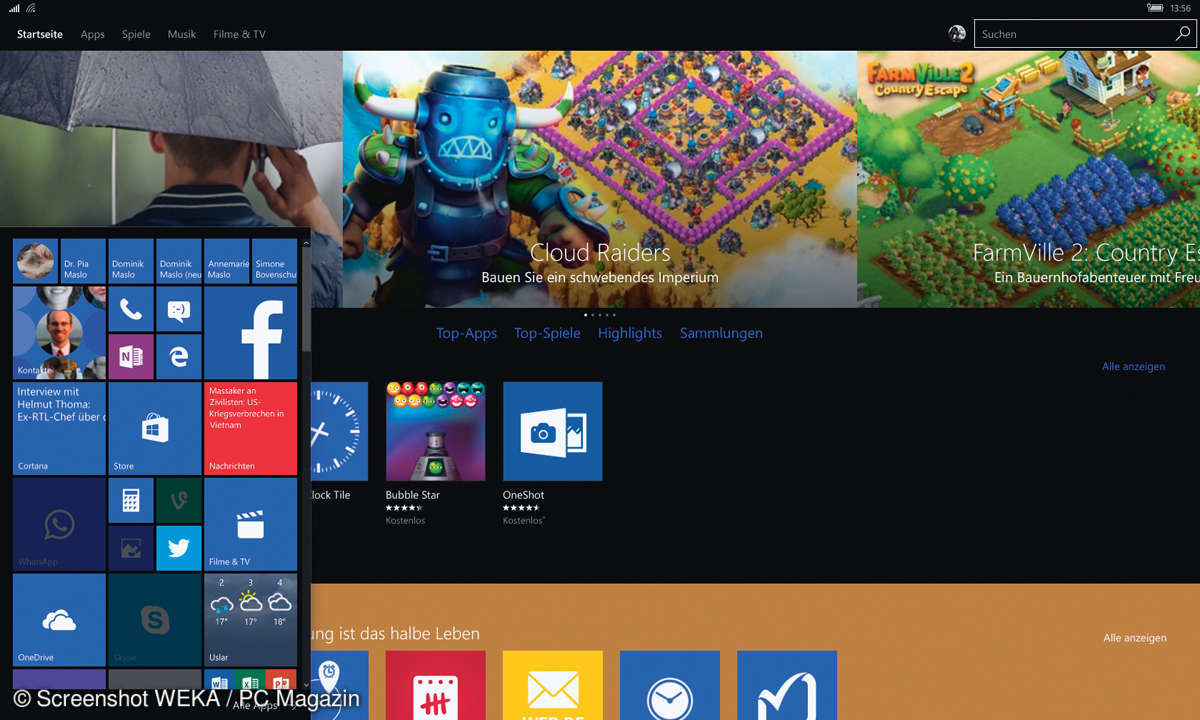Click the Wi-Fi signal icon
The height and width of the screenshot is (720, 1200).
click(x=31, y=8)
